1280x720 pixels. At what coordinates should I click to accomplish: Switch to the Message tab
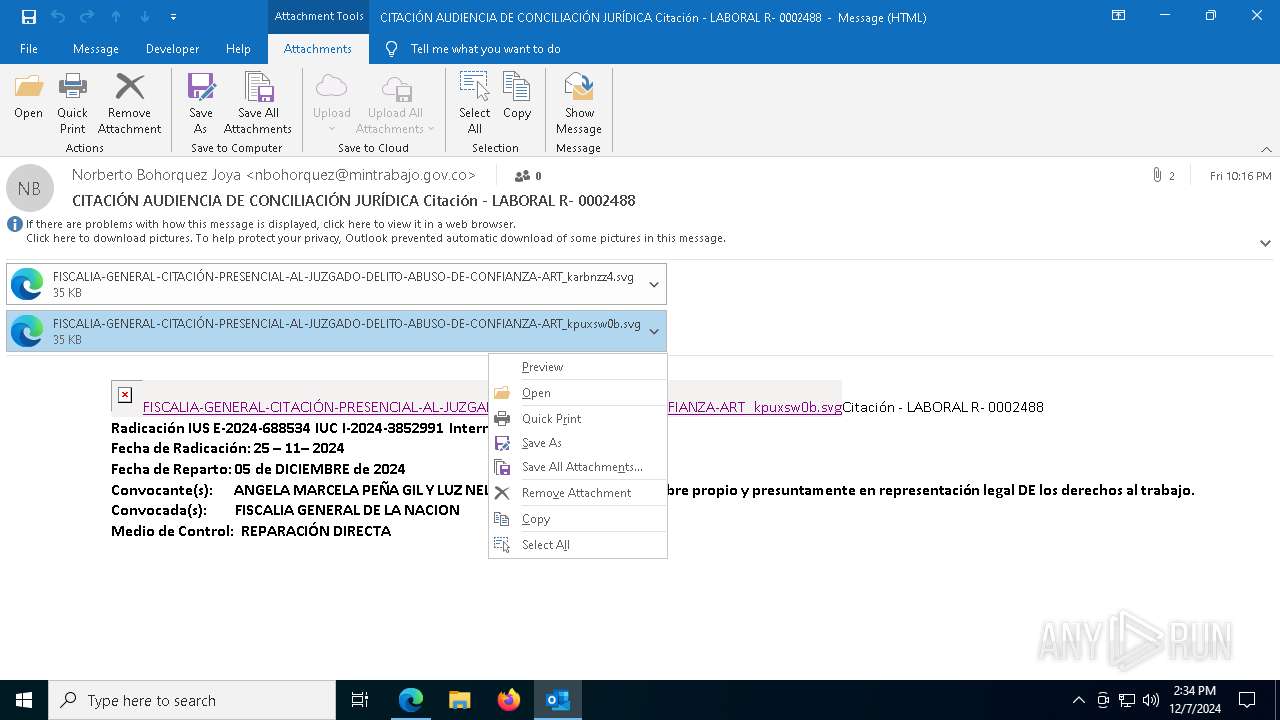[x=96, y=49]
